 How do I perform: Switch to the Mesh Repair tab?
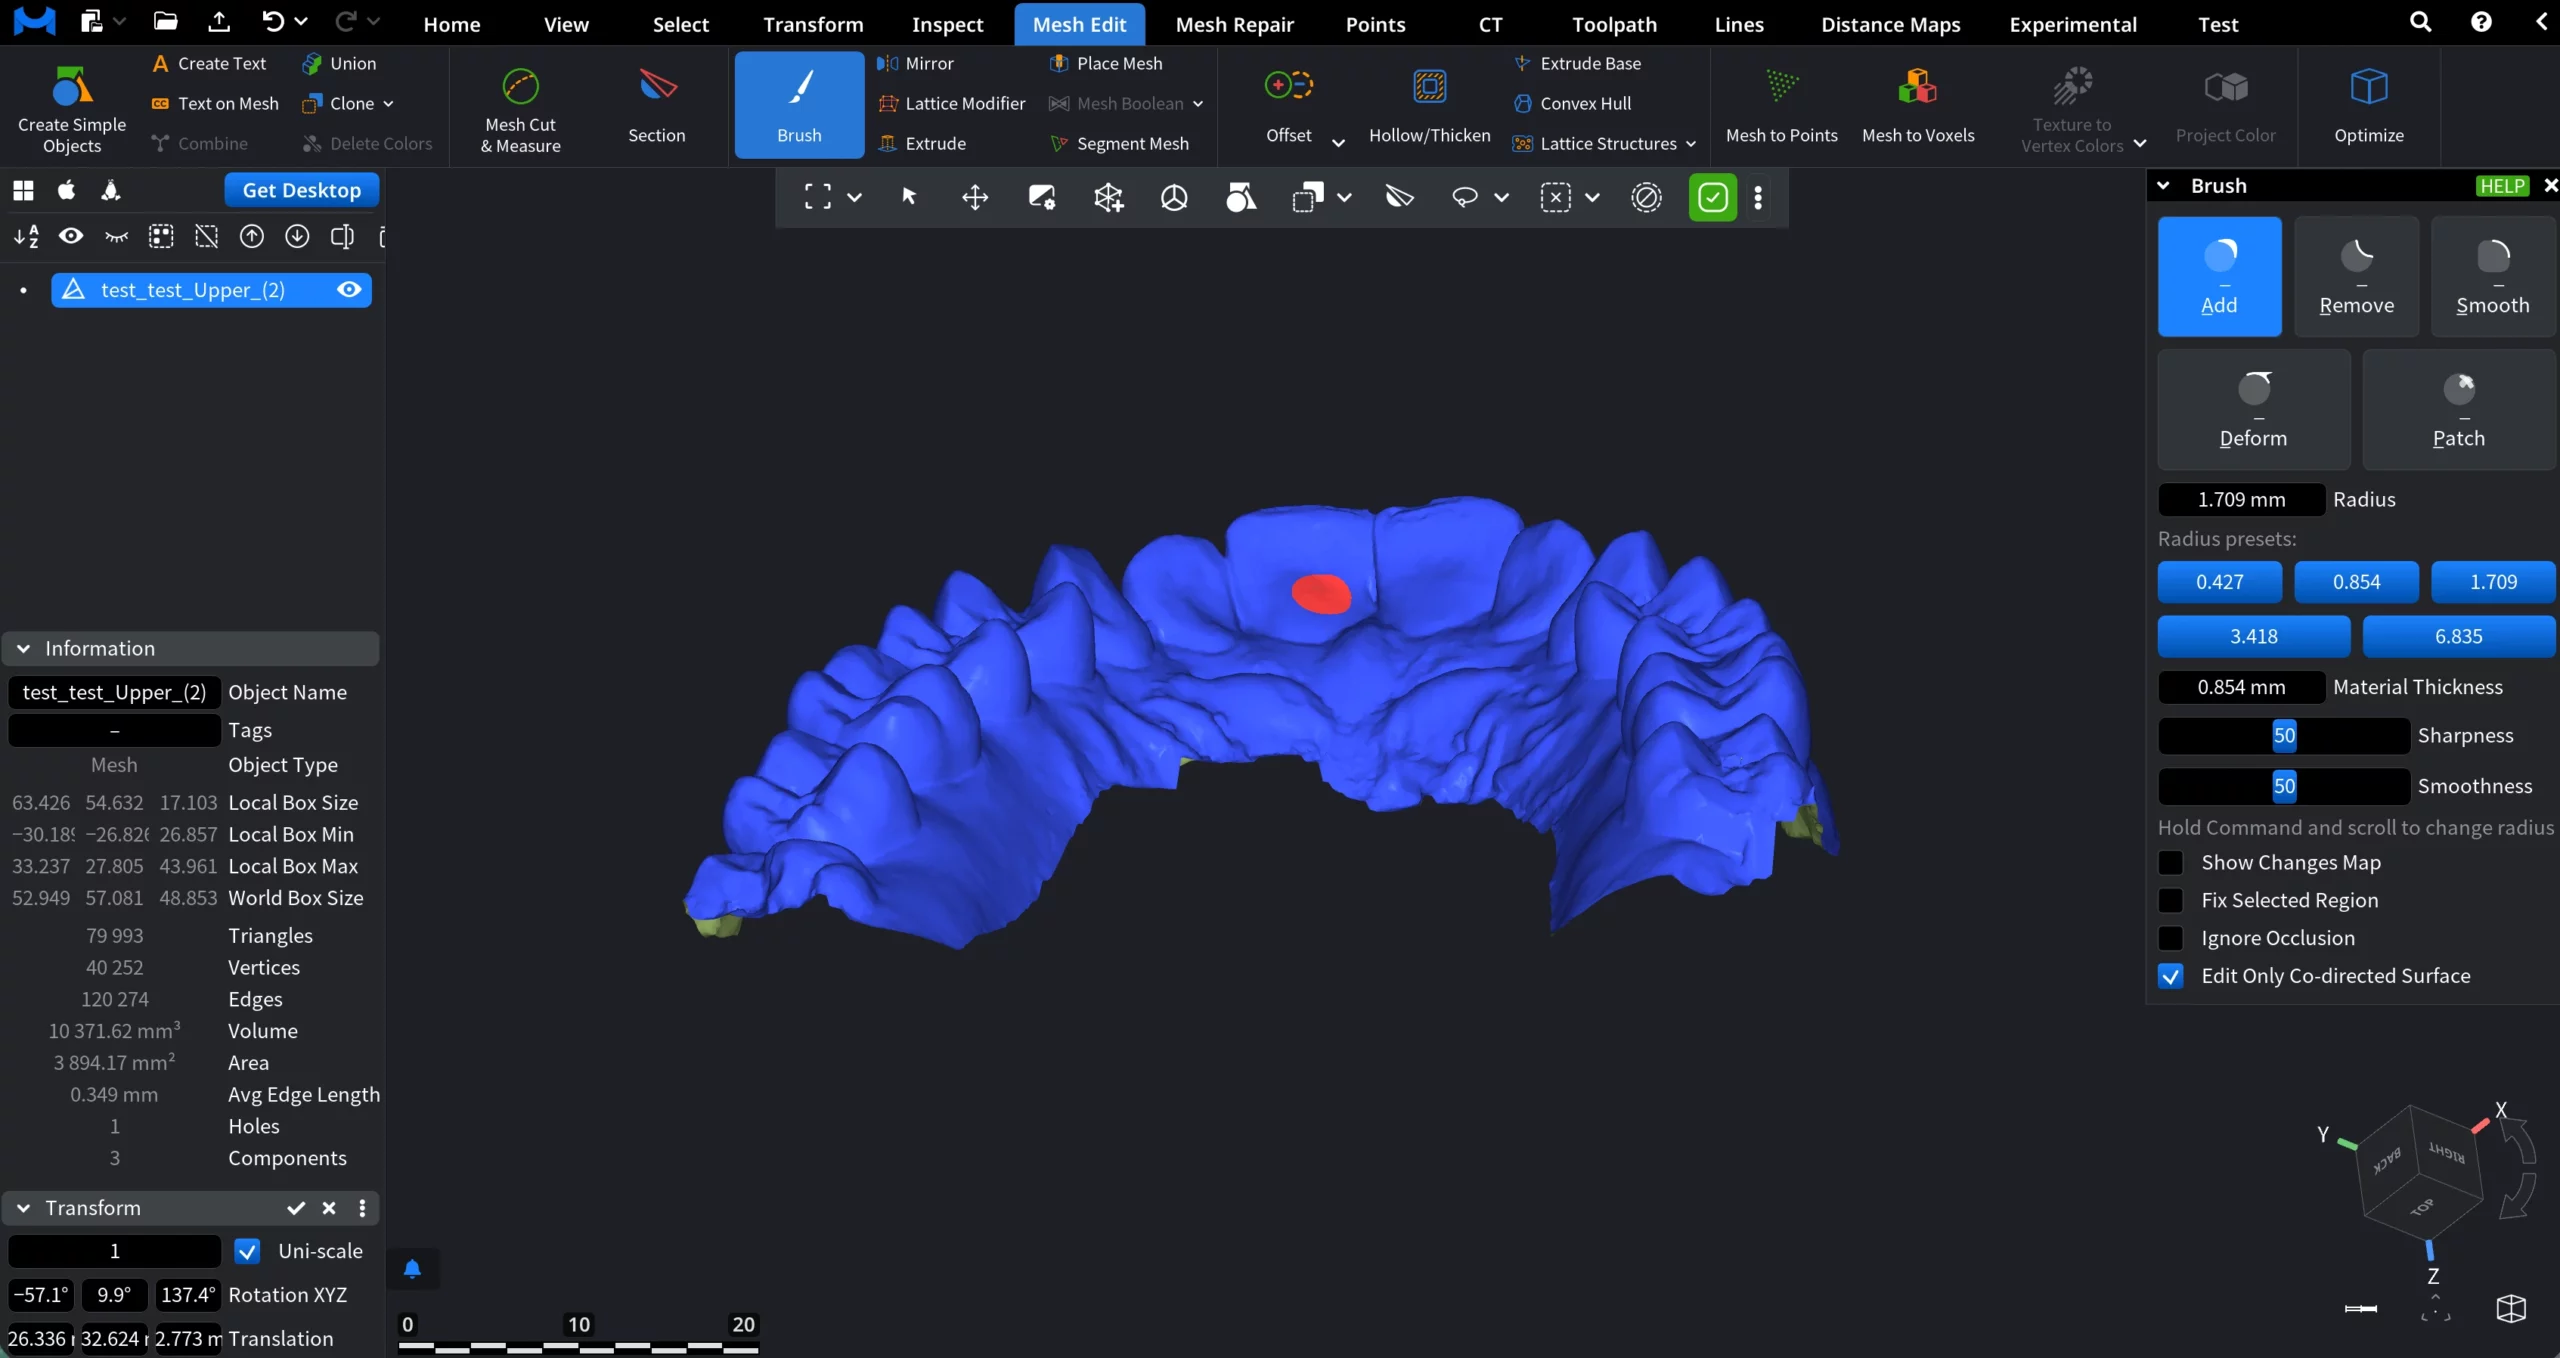[1234, 24]
